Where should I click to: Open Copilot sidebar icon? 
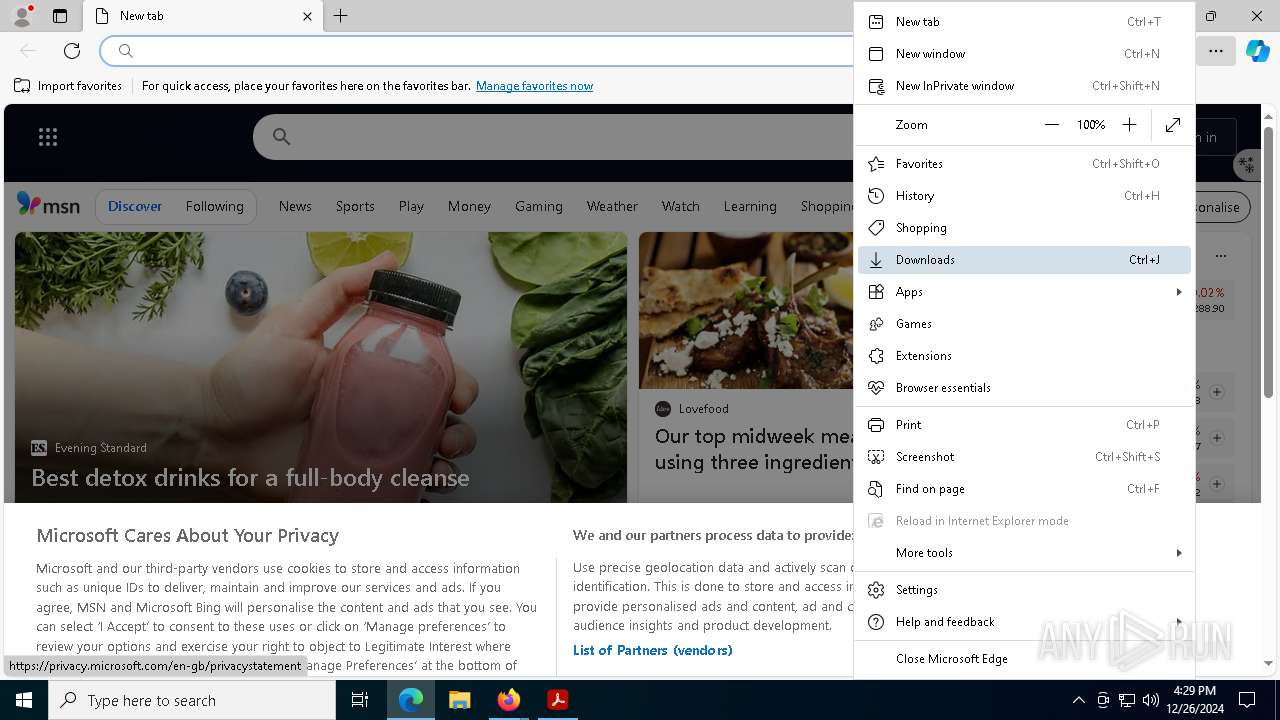tap(1257, 51)
